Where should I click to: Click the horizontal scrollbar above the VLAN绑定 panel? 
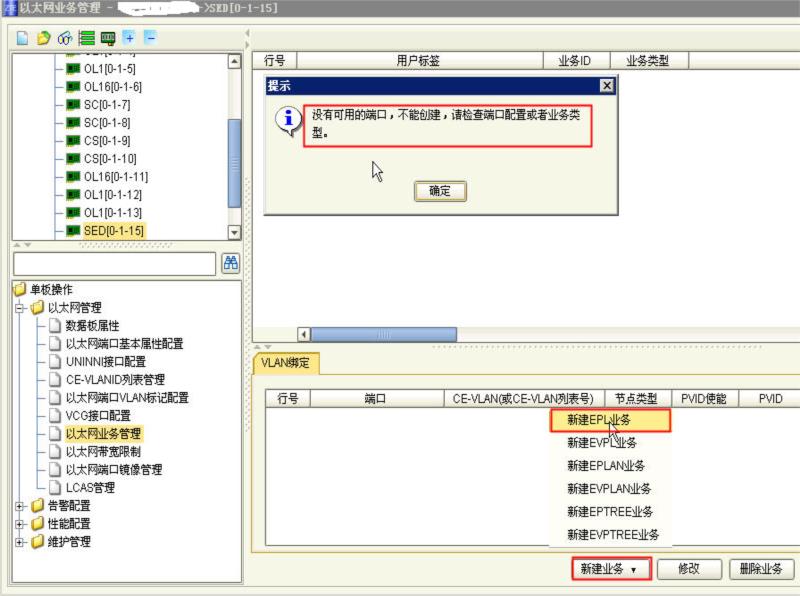(x=380, y=333)
